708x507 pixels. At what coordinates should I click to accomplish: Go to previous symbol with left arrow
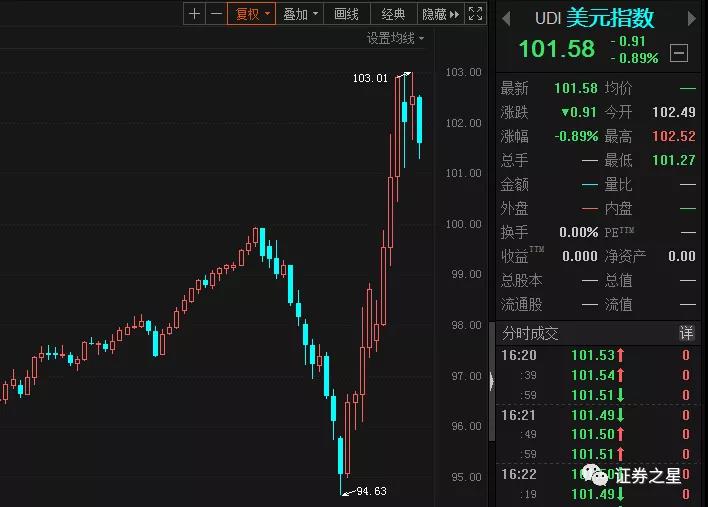[505, 18]
